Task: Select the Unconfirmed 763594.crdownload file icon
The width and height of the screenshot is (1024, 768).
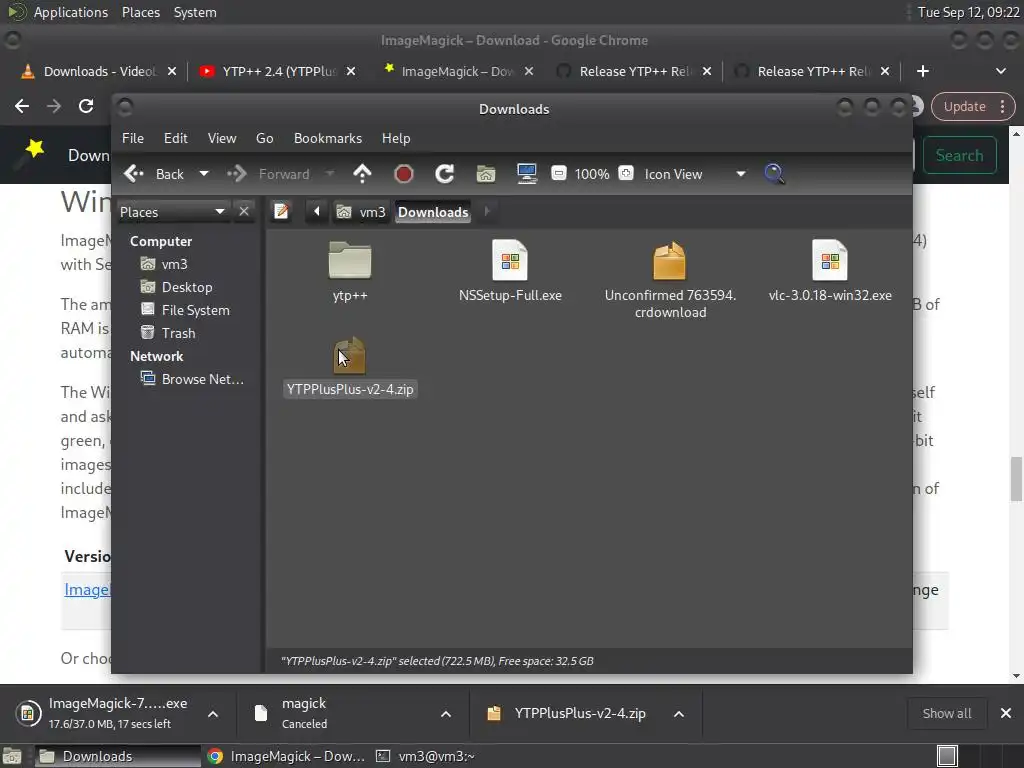Action: 669,261
